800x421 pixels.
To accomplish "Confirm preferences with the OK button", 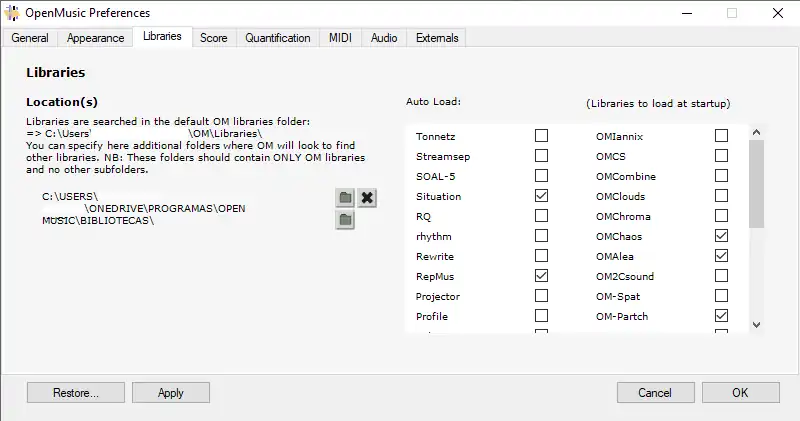I will pyautogui.click(x=740, y=393).
